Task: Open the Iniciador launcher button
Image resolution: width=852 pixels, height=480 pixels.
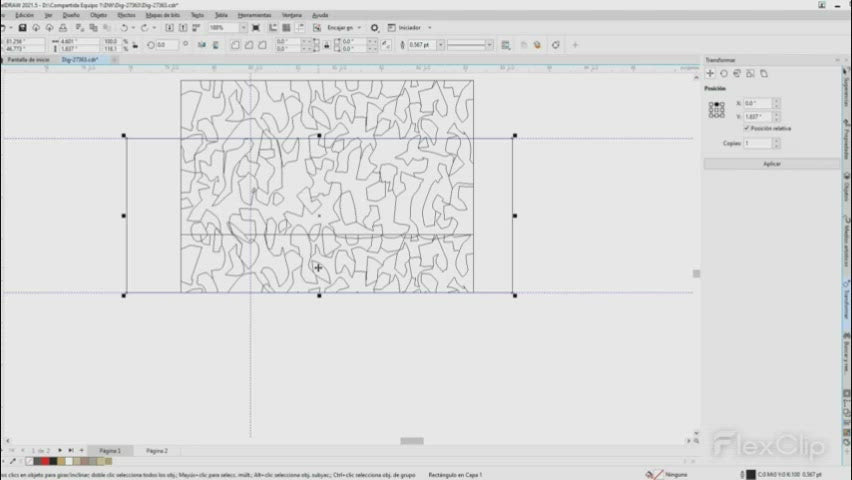Action: [410, 28]
